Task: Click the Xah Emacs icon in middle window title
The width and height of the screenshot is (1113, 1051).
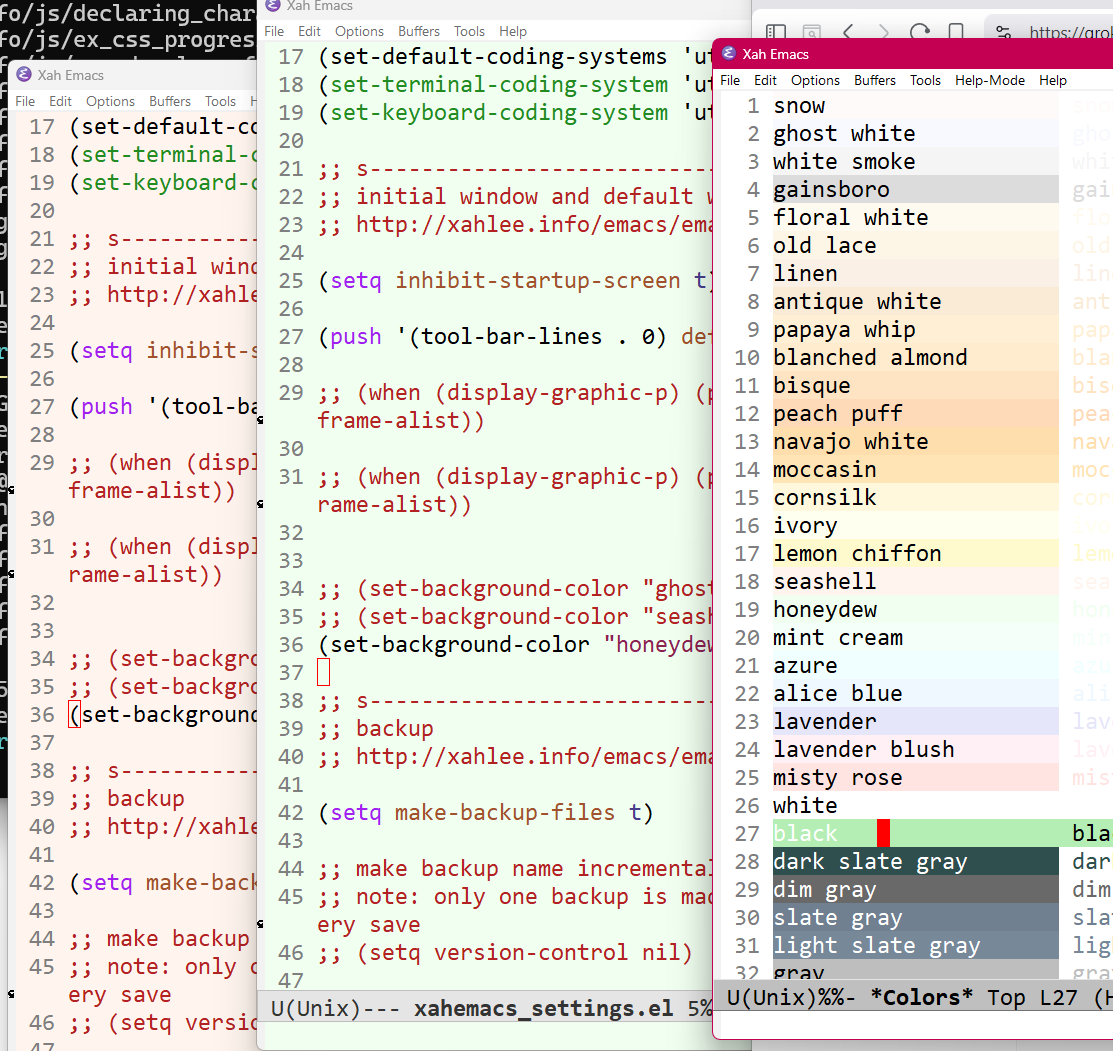Action: (x=273, y=6)
